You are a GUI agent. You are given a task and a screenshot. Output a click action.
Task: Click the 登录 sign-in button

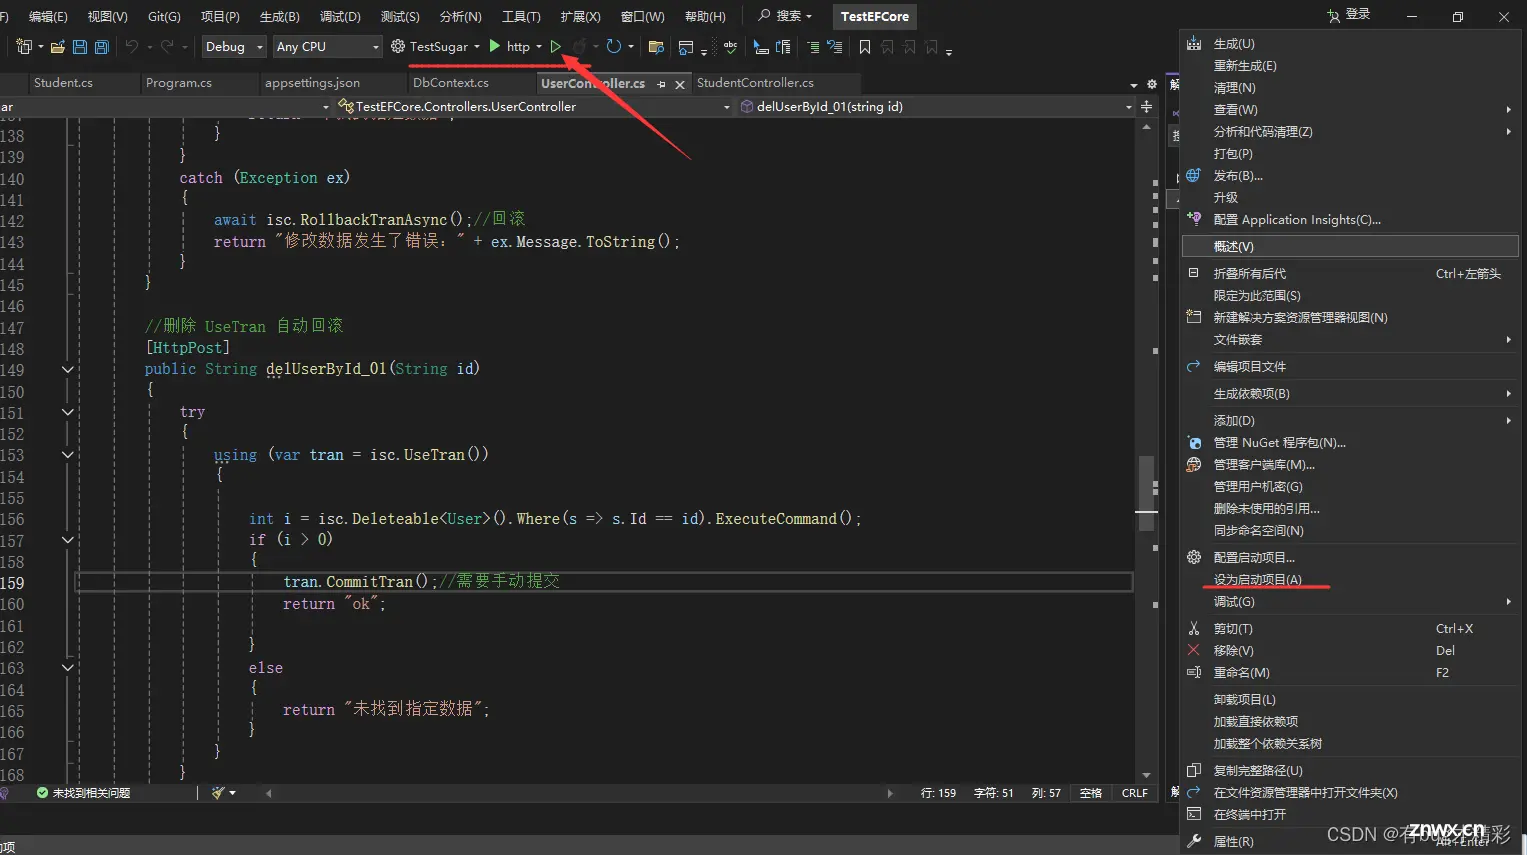1349,15
